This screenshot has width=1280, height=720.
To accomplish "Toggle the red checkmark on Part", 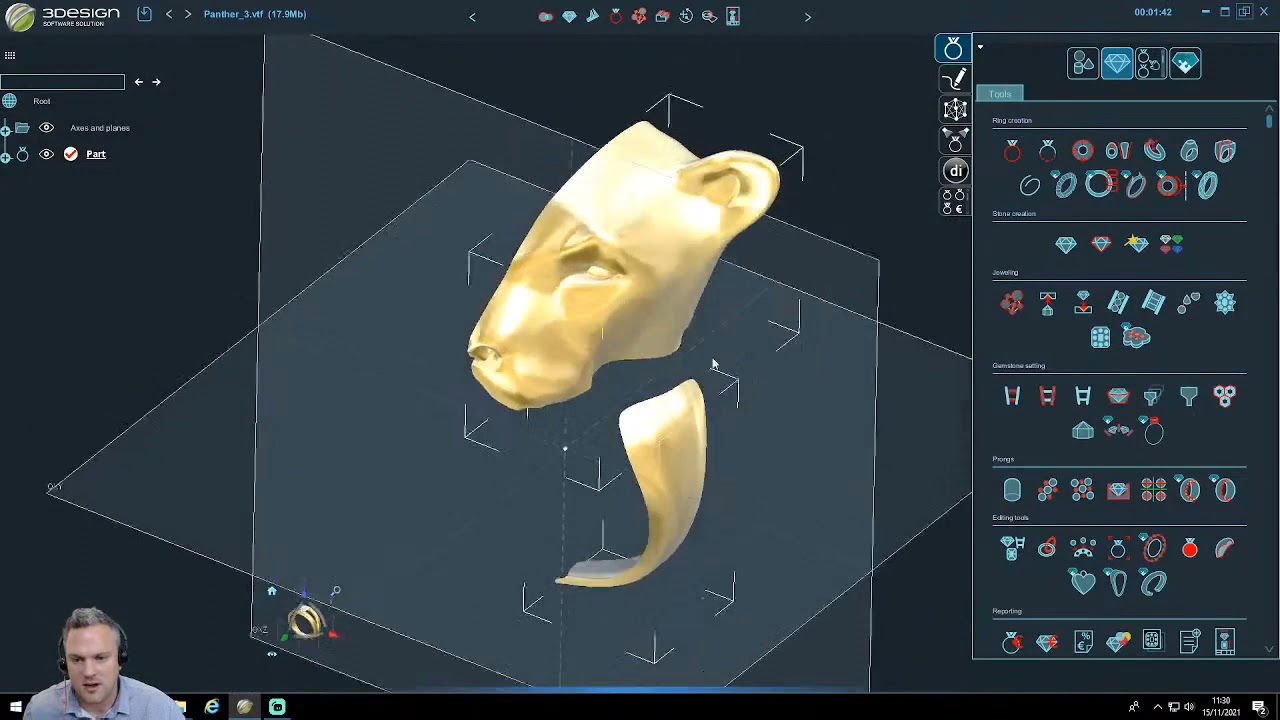I will (x=71, y=154).
